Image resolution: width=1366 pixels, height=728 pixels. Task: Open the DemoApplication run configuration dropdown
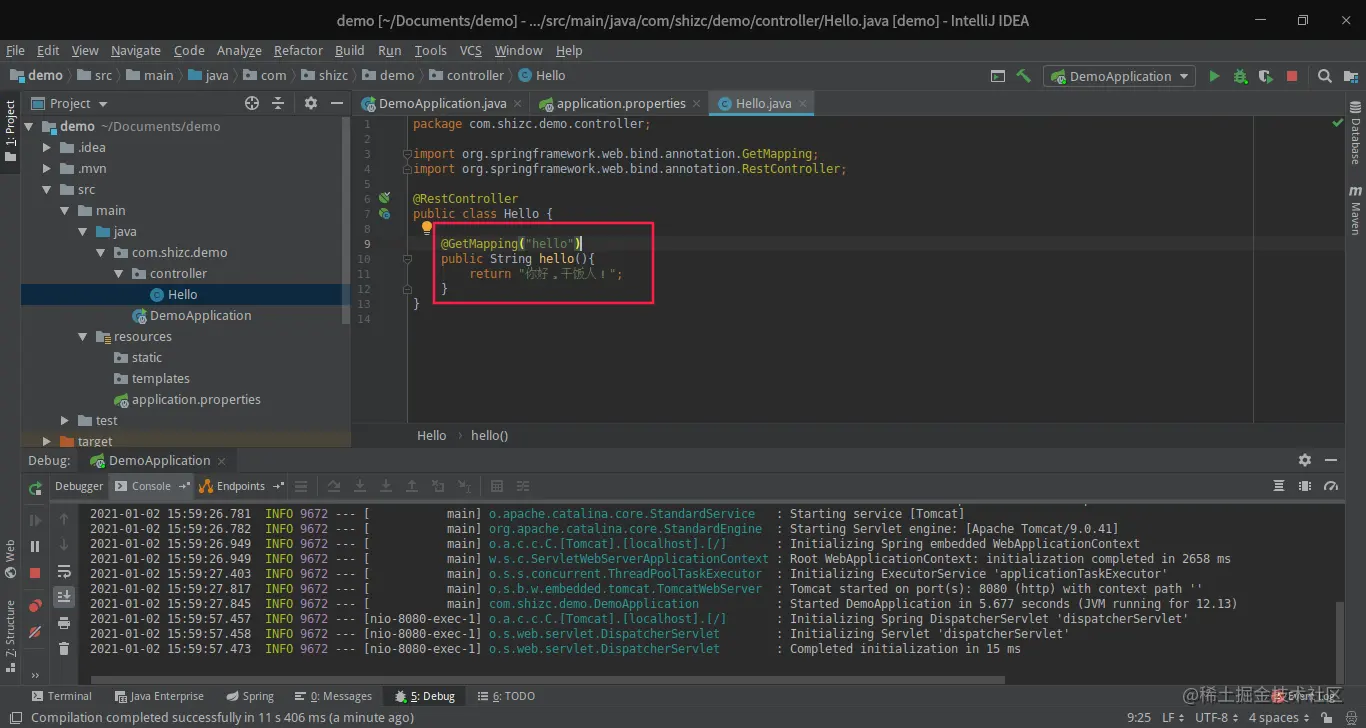click(1119, 76)
